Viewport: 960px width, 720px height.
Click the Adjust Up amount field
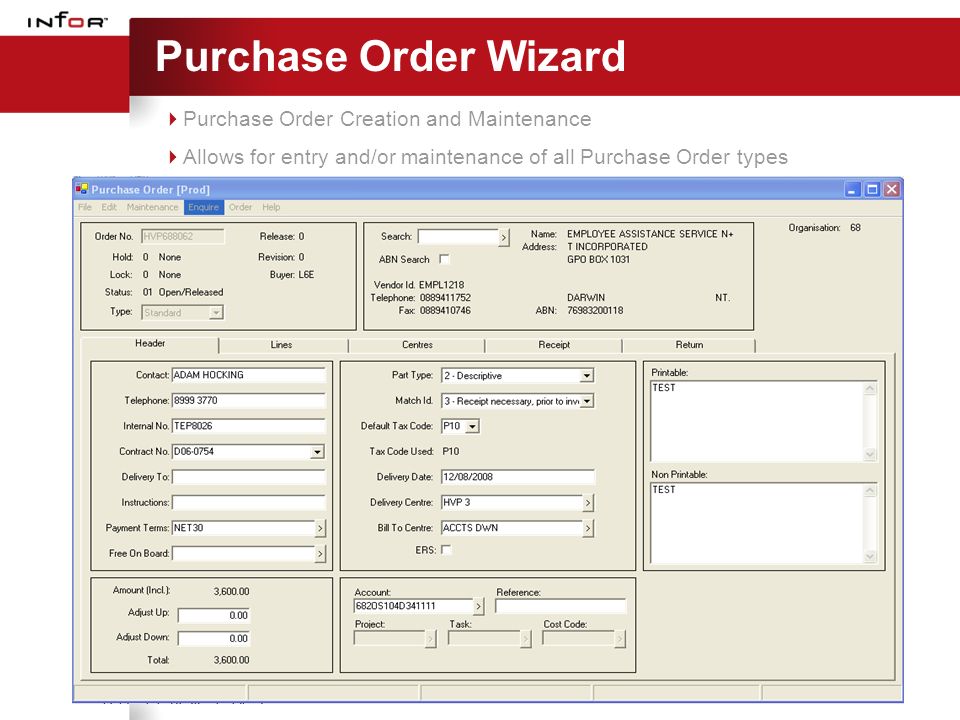click(x=214, y=615)
